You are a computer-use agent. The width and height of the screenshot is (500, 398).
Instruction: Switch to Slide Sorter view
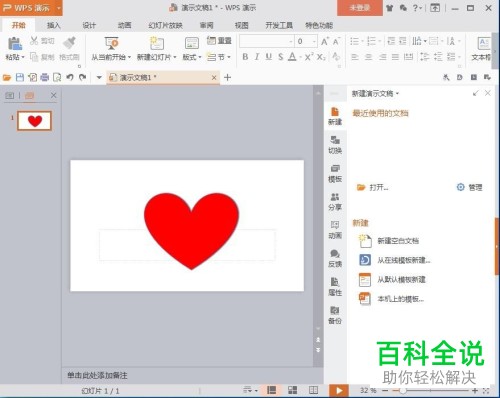click(292, 390)
